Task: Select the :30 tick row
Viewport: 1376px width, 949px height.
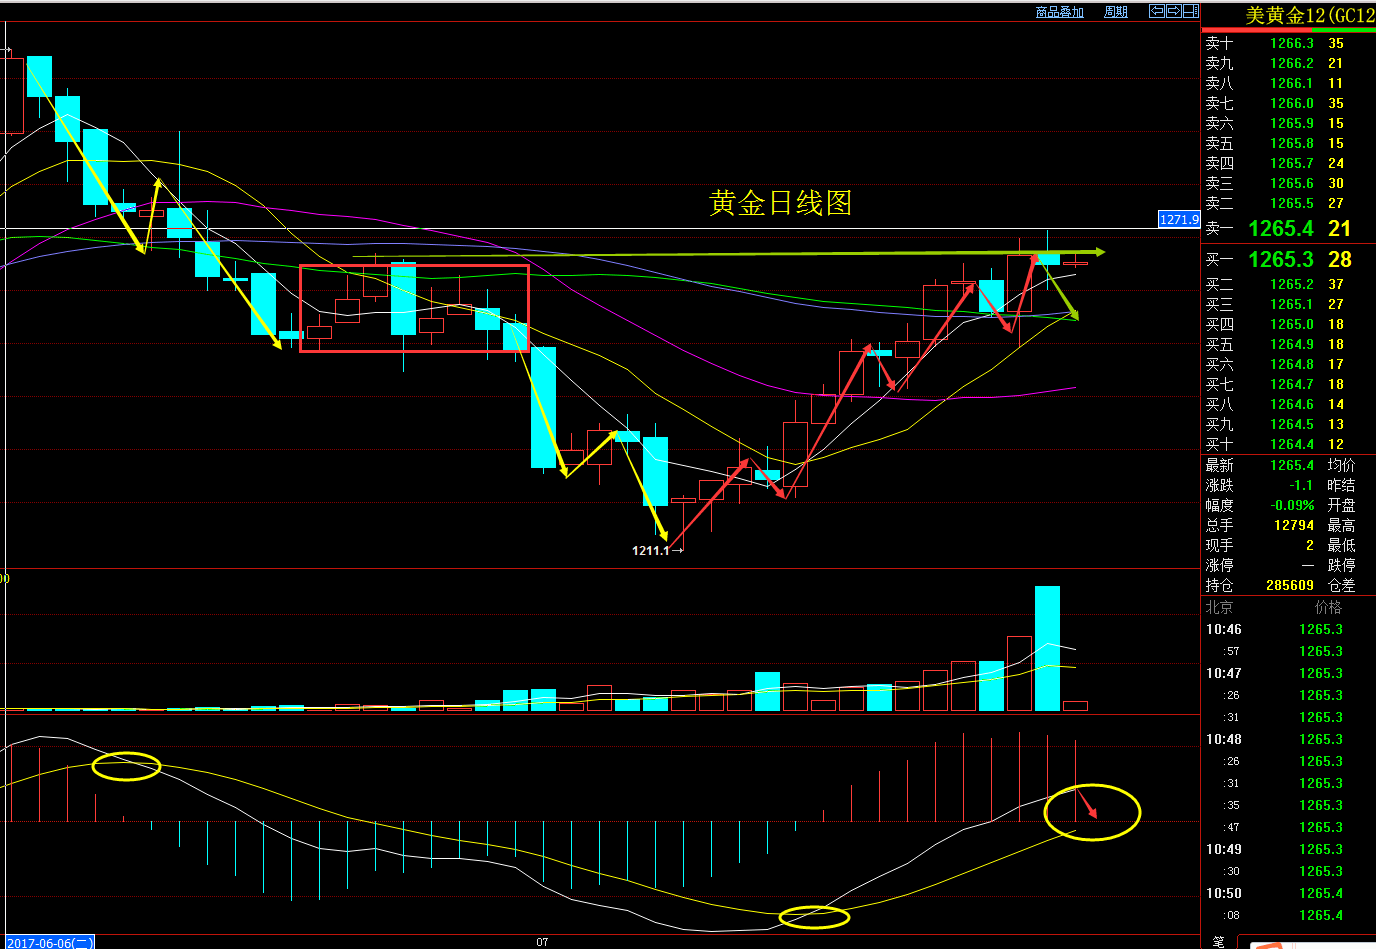Action: 1288,871
